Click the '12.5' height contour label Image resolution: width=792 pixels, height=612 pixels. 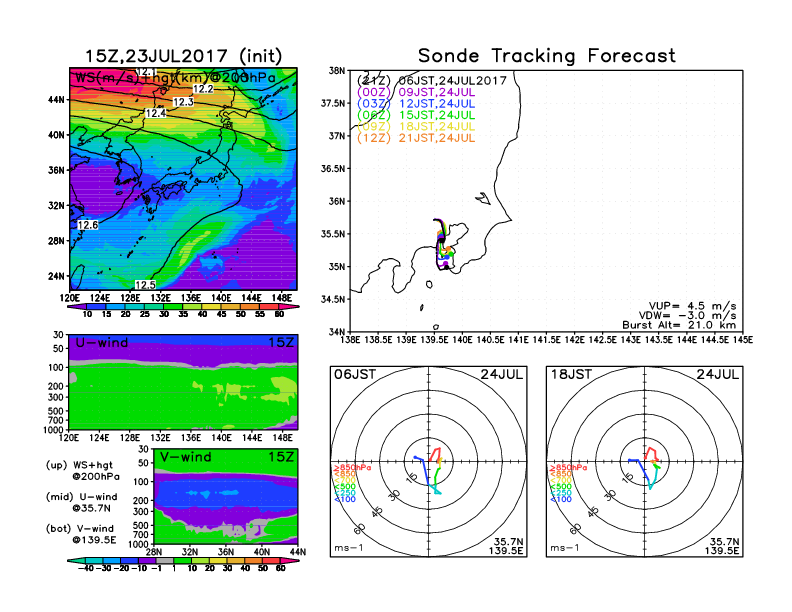pyautogui.click(x=145, y=285)
